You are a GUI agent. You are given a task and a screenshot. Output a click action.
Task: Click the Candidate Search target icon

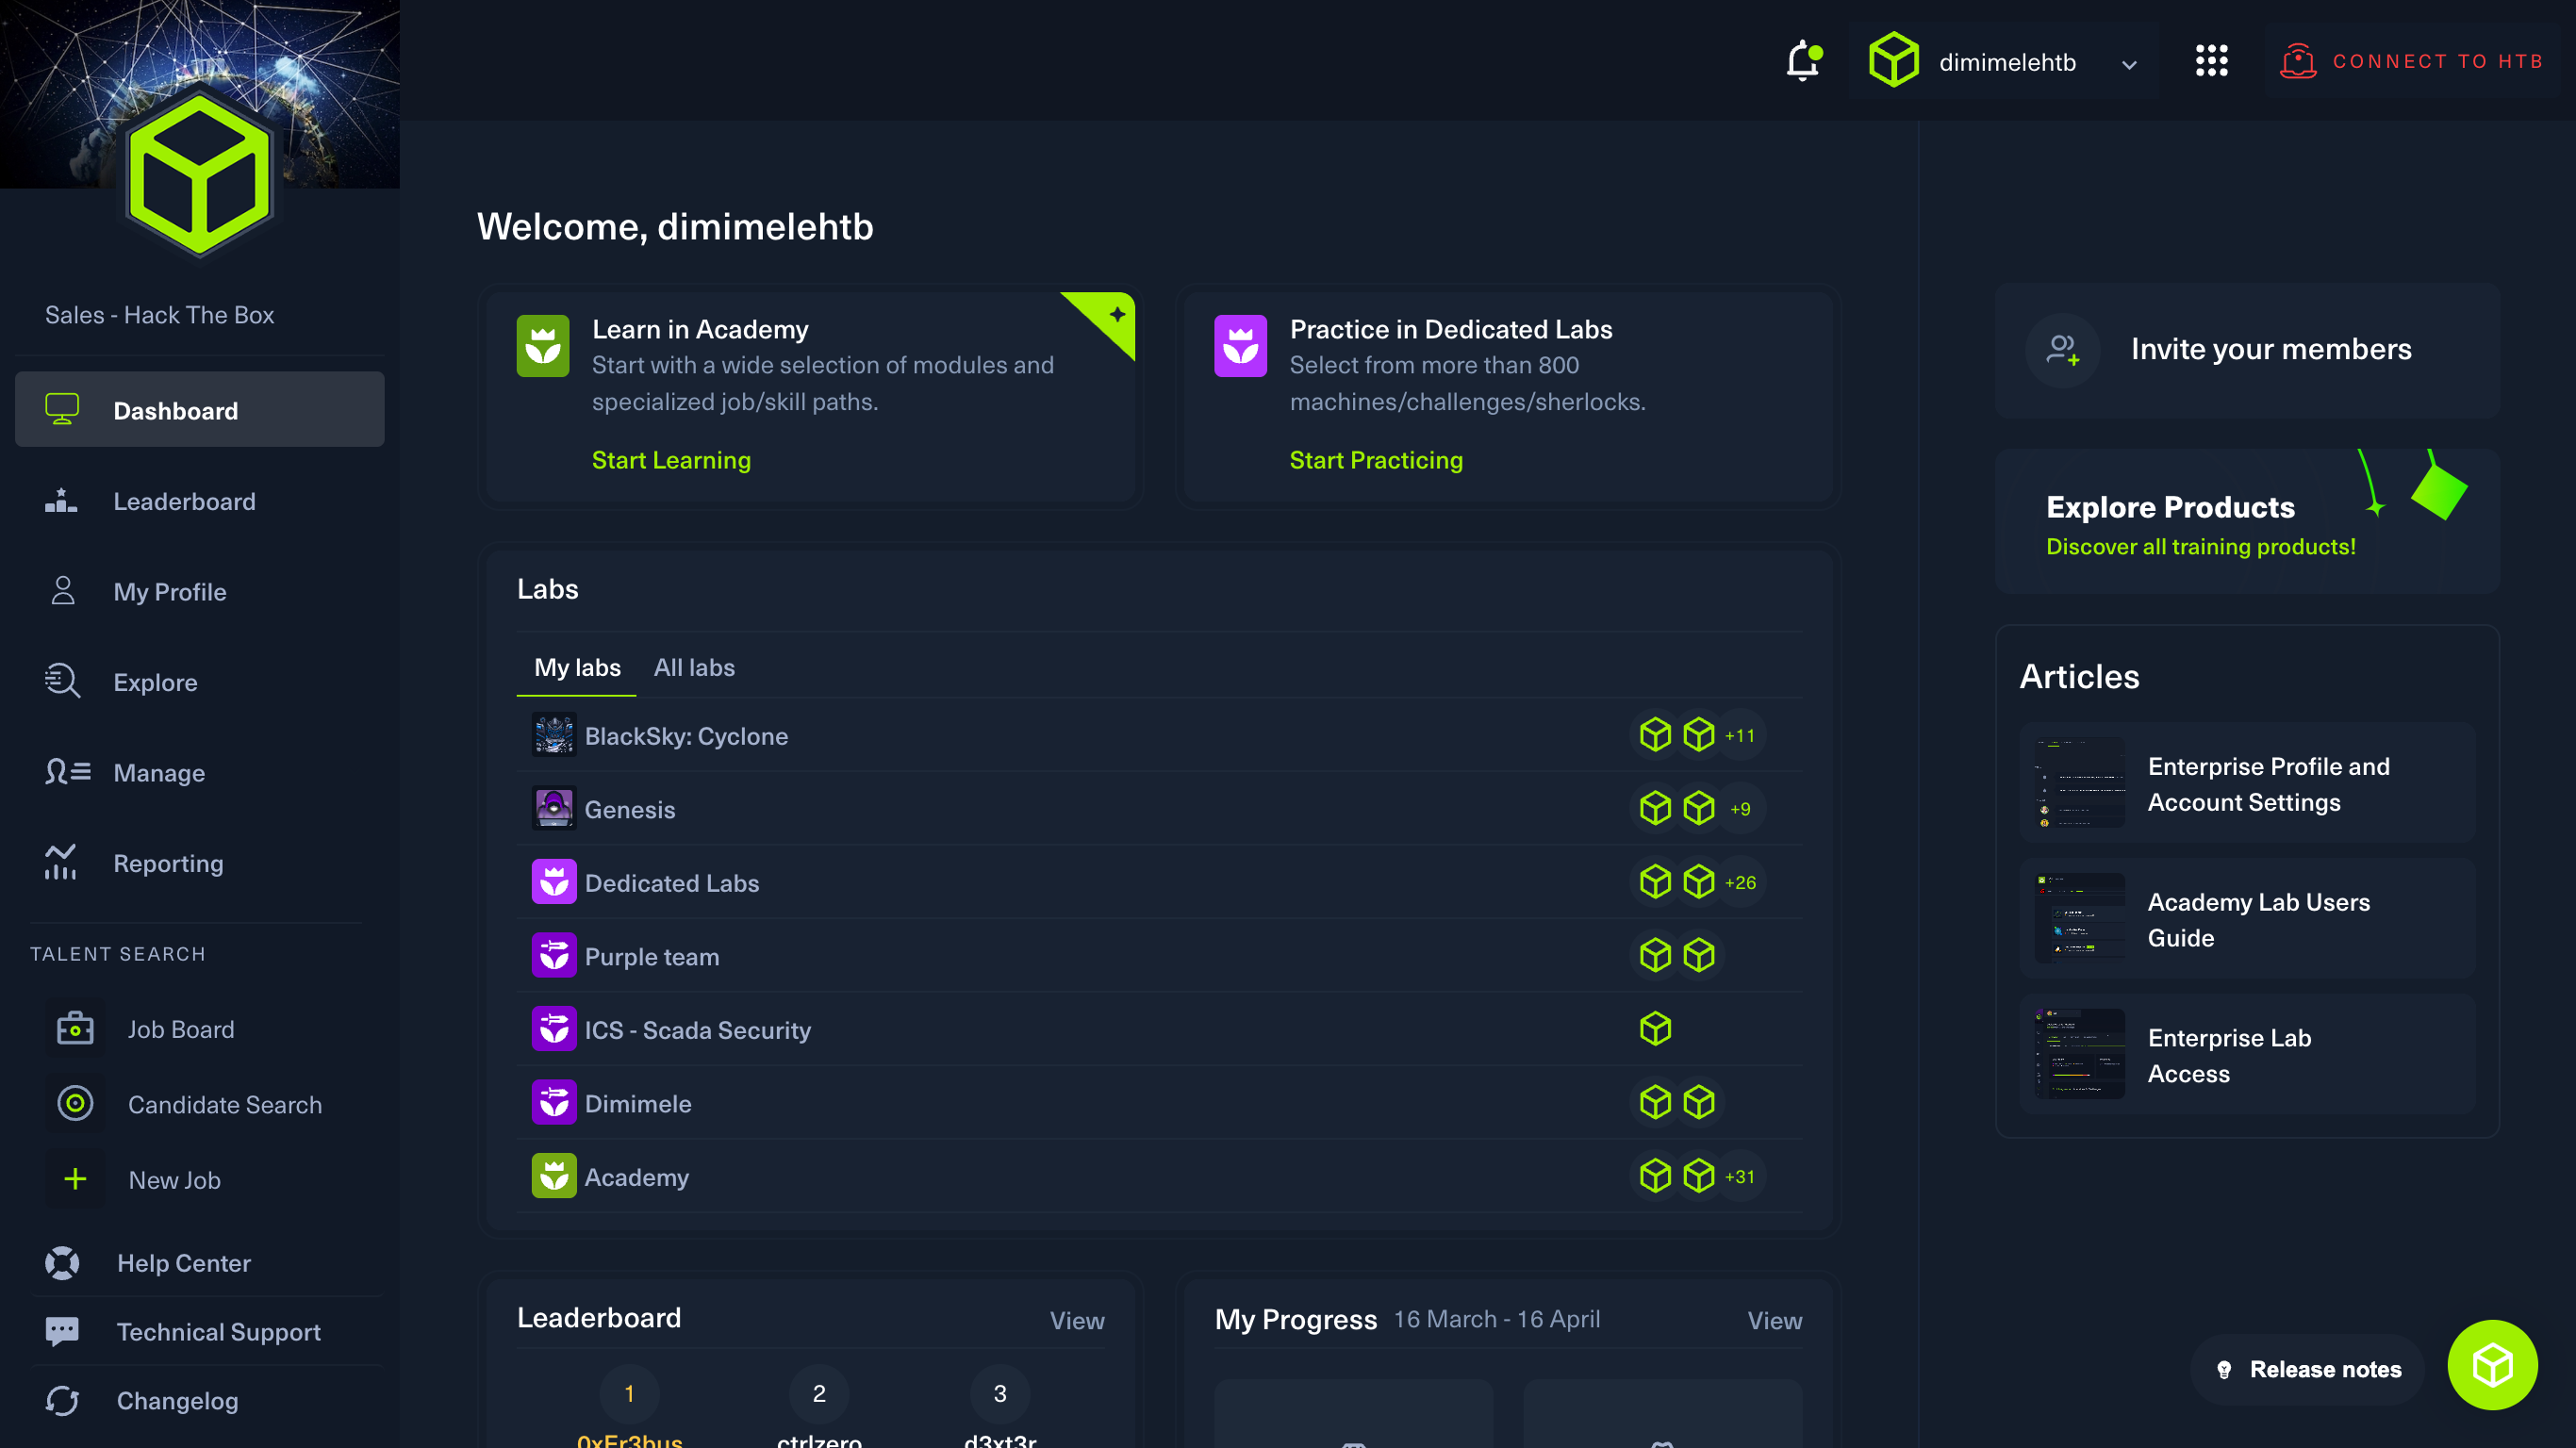coord(75,1104)
